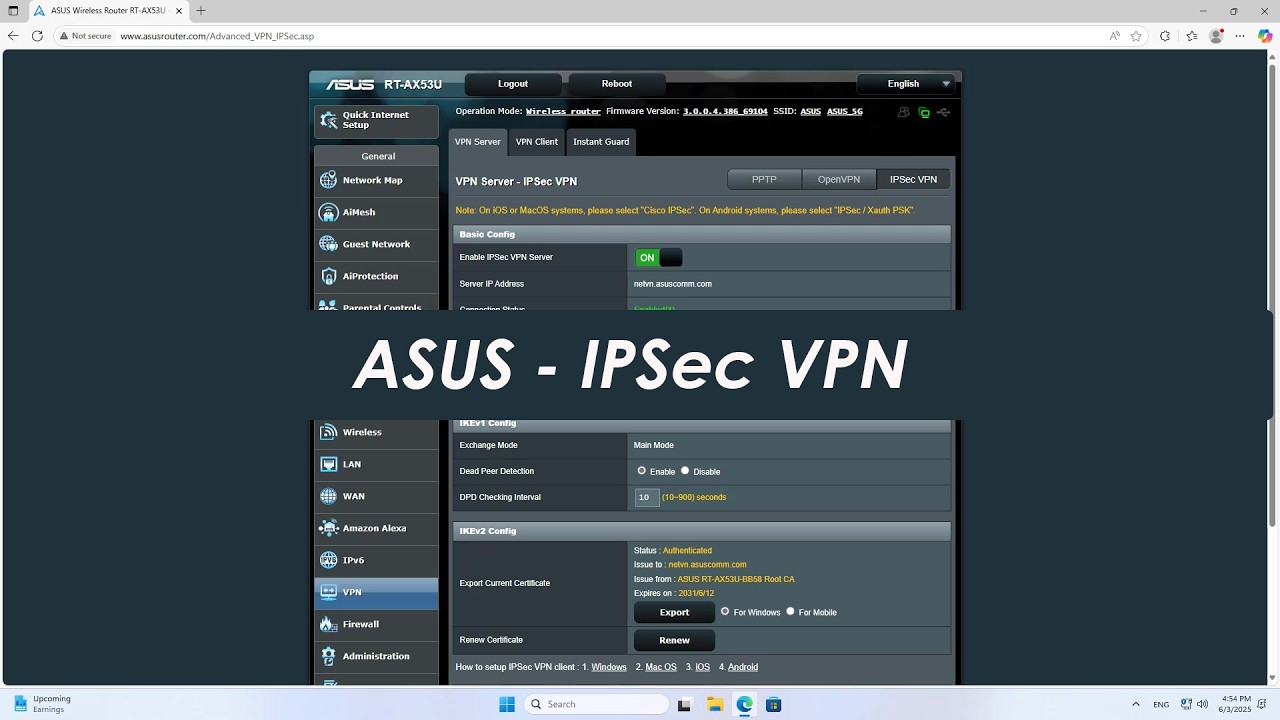This screenshot has height=720, width=1280.
Task: Click the Logout button
Action: click(x=513, y=84)
